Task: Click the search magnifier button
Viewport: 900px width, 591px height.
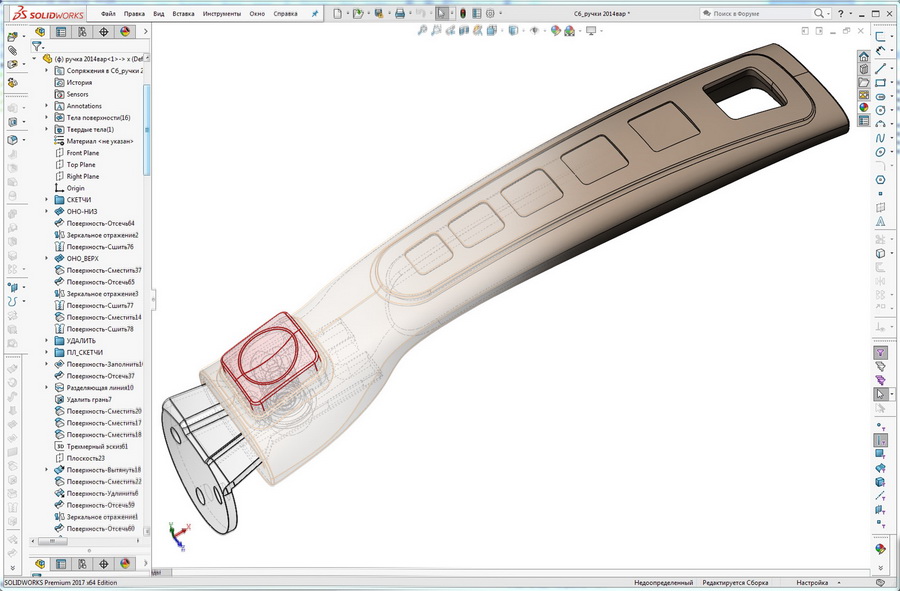Action: (x=819, y=13)
